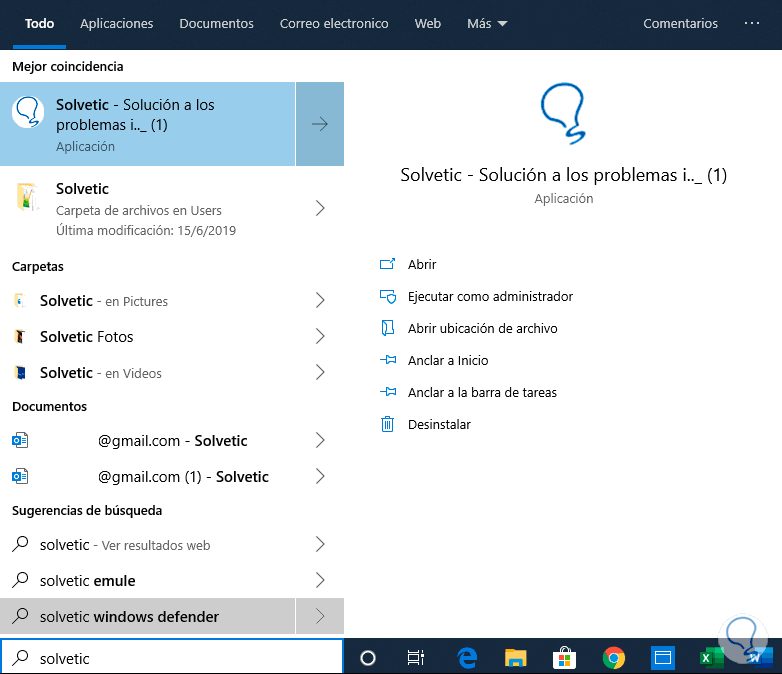Open Solvetic folder en Videos result
Image resolution: width=782 pixels, height=674 pixels.
tap(172, 373)
